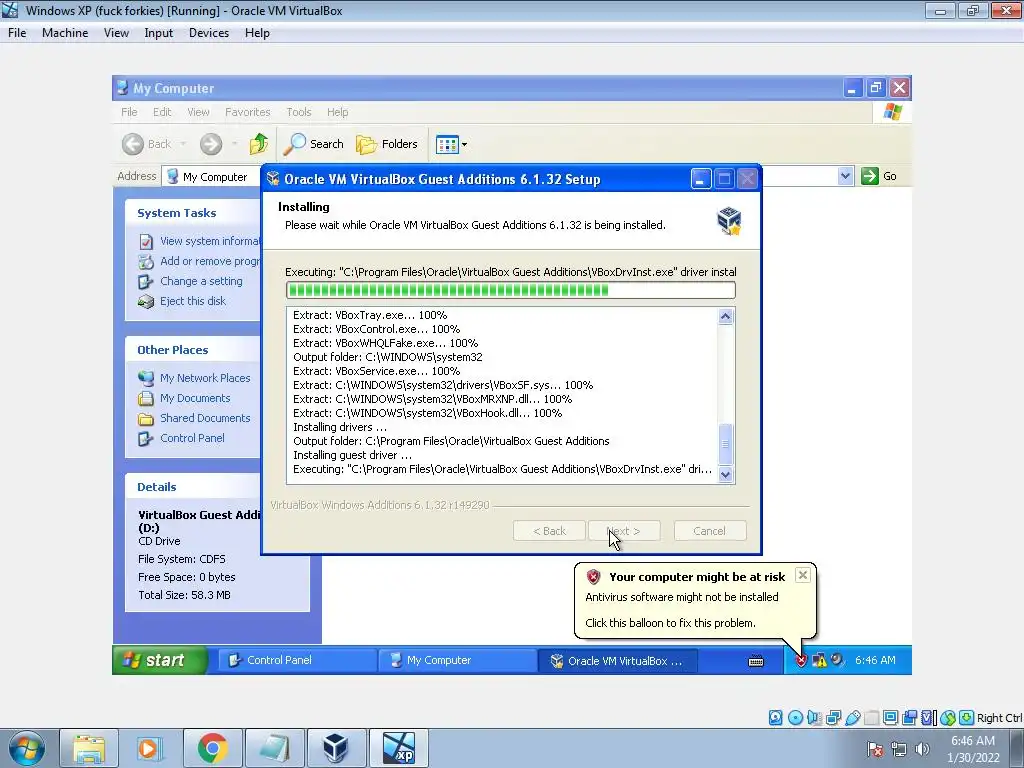The height and width of the screenshot is (768, 1024).
Task: Open Windows Explorer from Windows 7 taskbar
Action: [89, 748]
